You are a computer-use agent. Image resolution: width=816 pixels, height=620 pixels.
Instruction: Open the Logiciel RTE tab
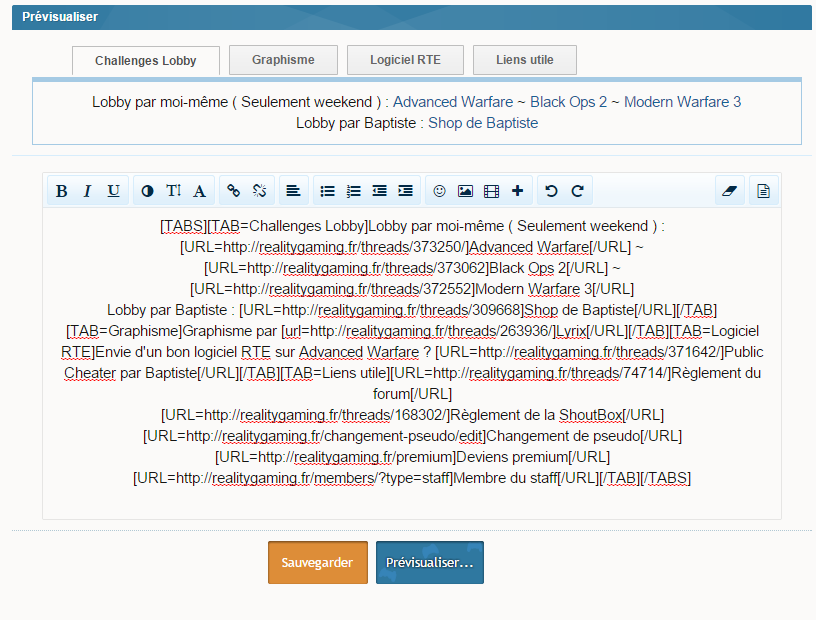(405, 60)
